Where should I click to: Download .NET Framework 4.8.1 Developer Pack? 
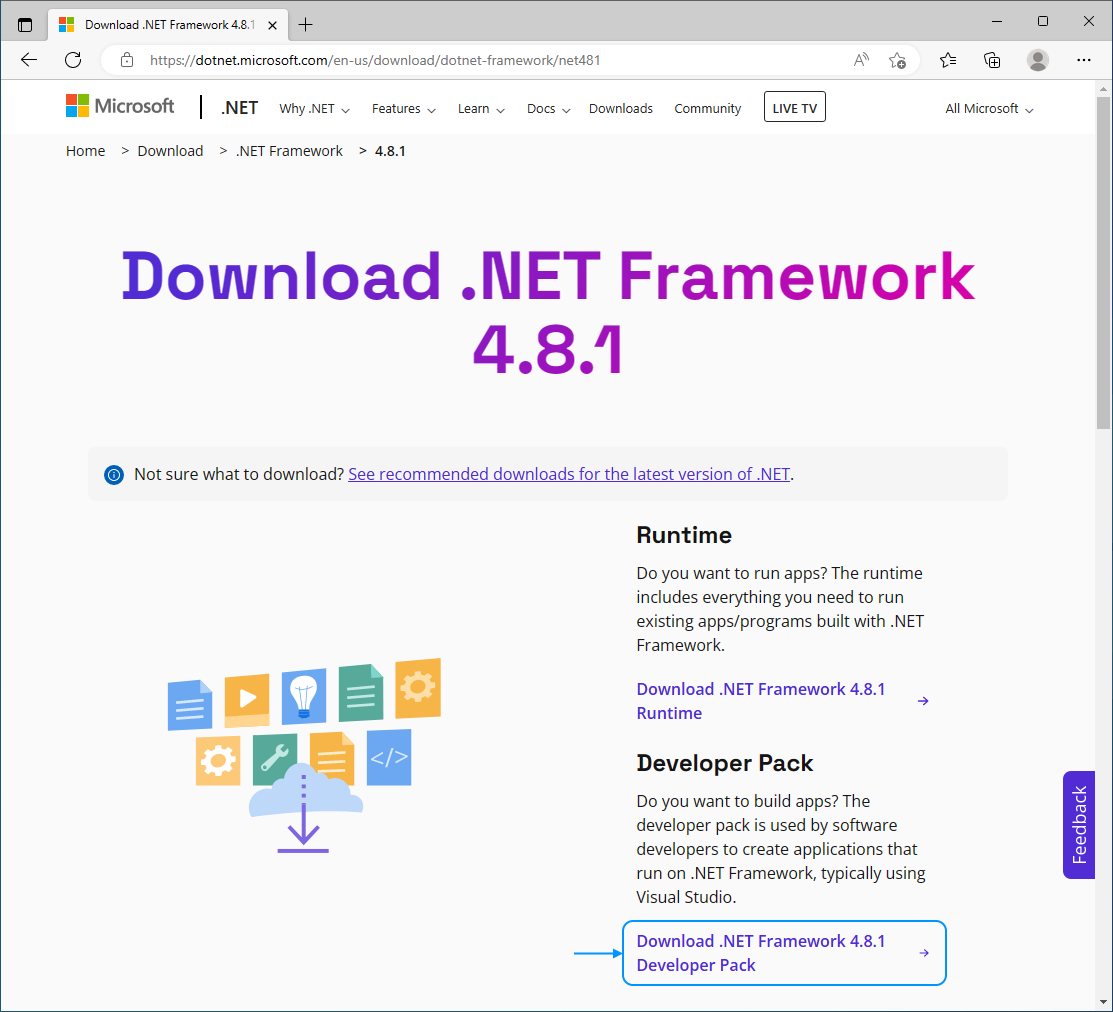(x=784, y=953)
